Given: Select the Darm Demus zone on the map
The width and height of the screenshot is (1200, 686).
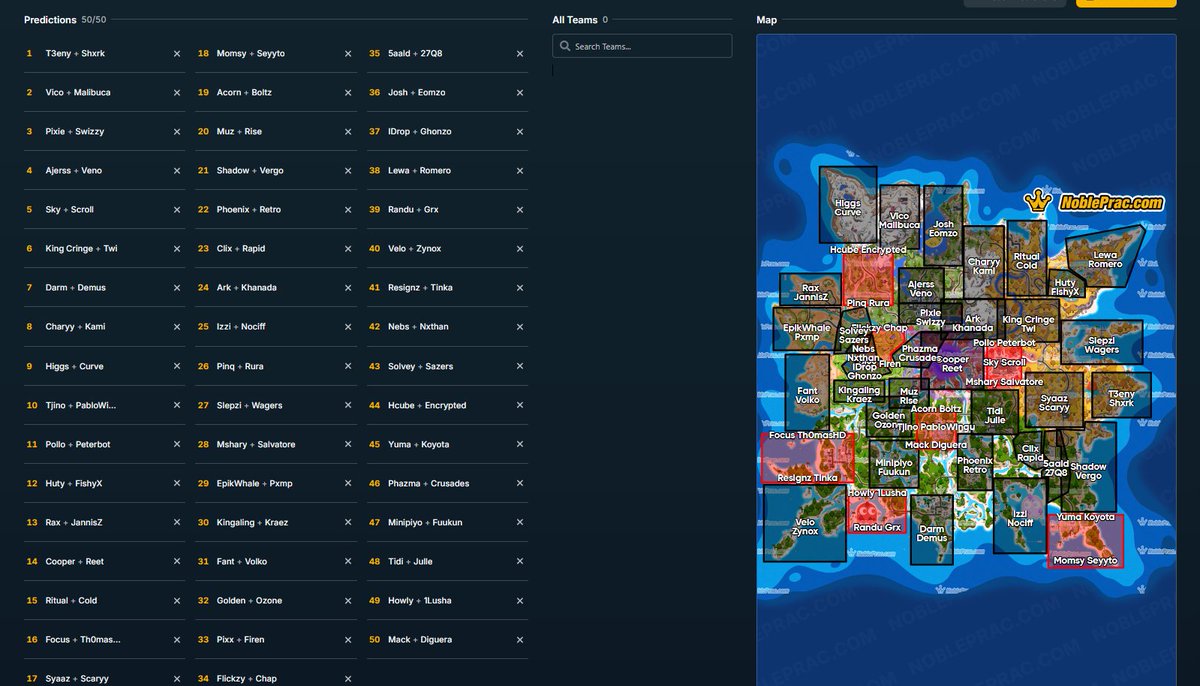Looking at the screenshot, I should pyautogui.click(x=931, y=530).
